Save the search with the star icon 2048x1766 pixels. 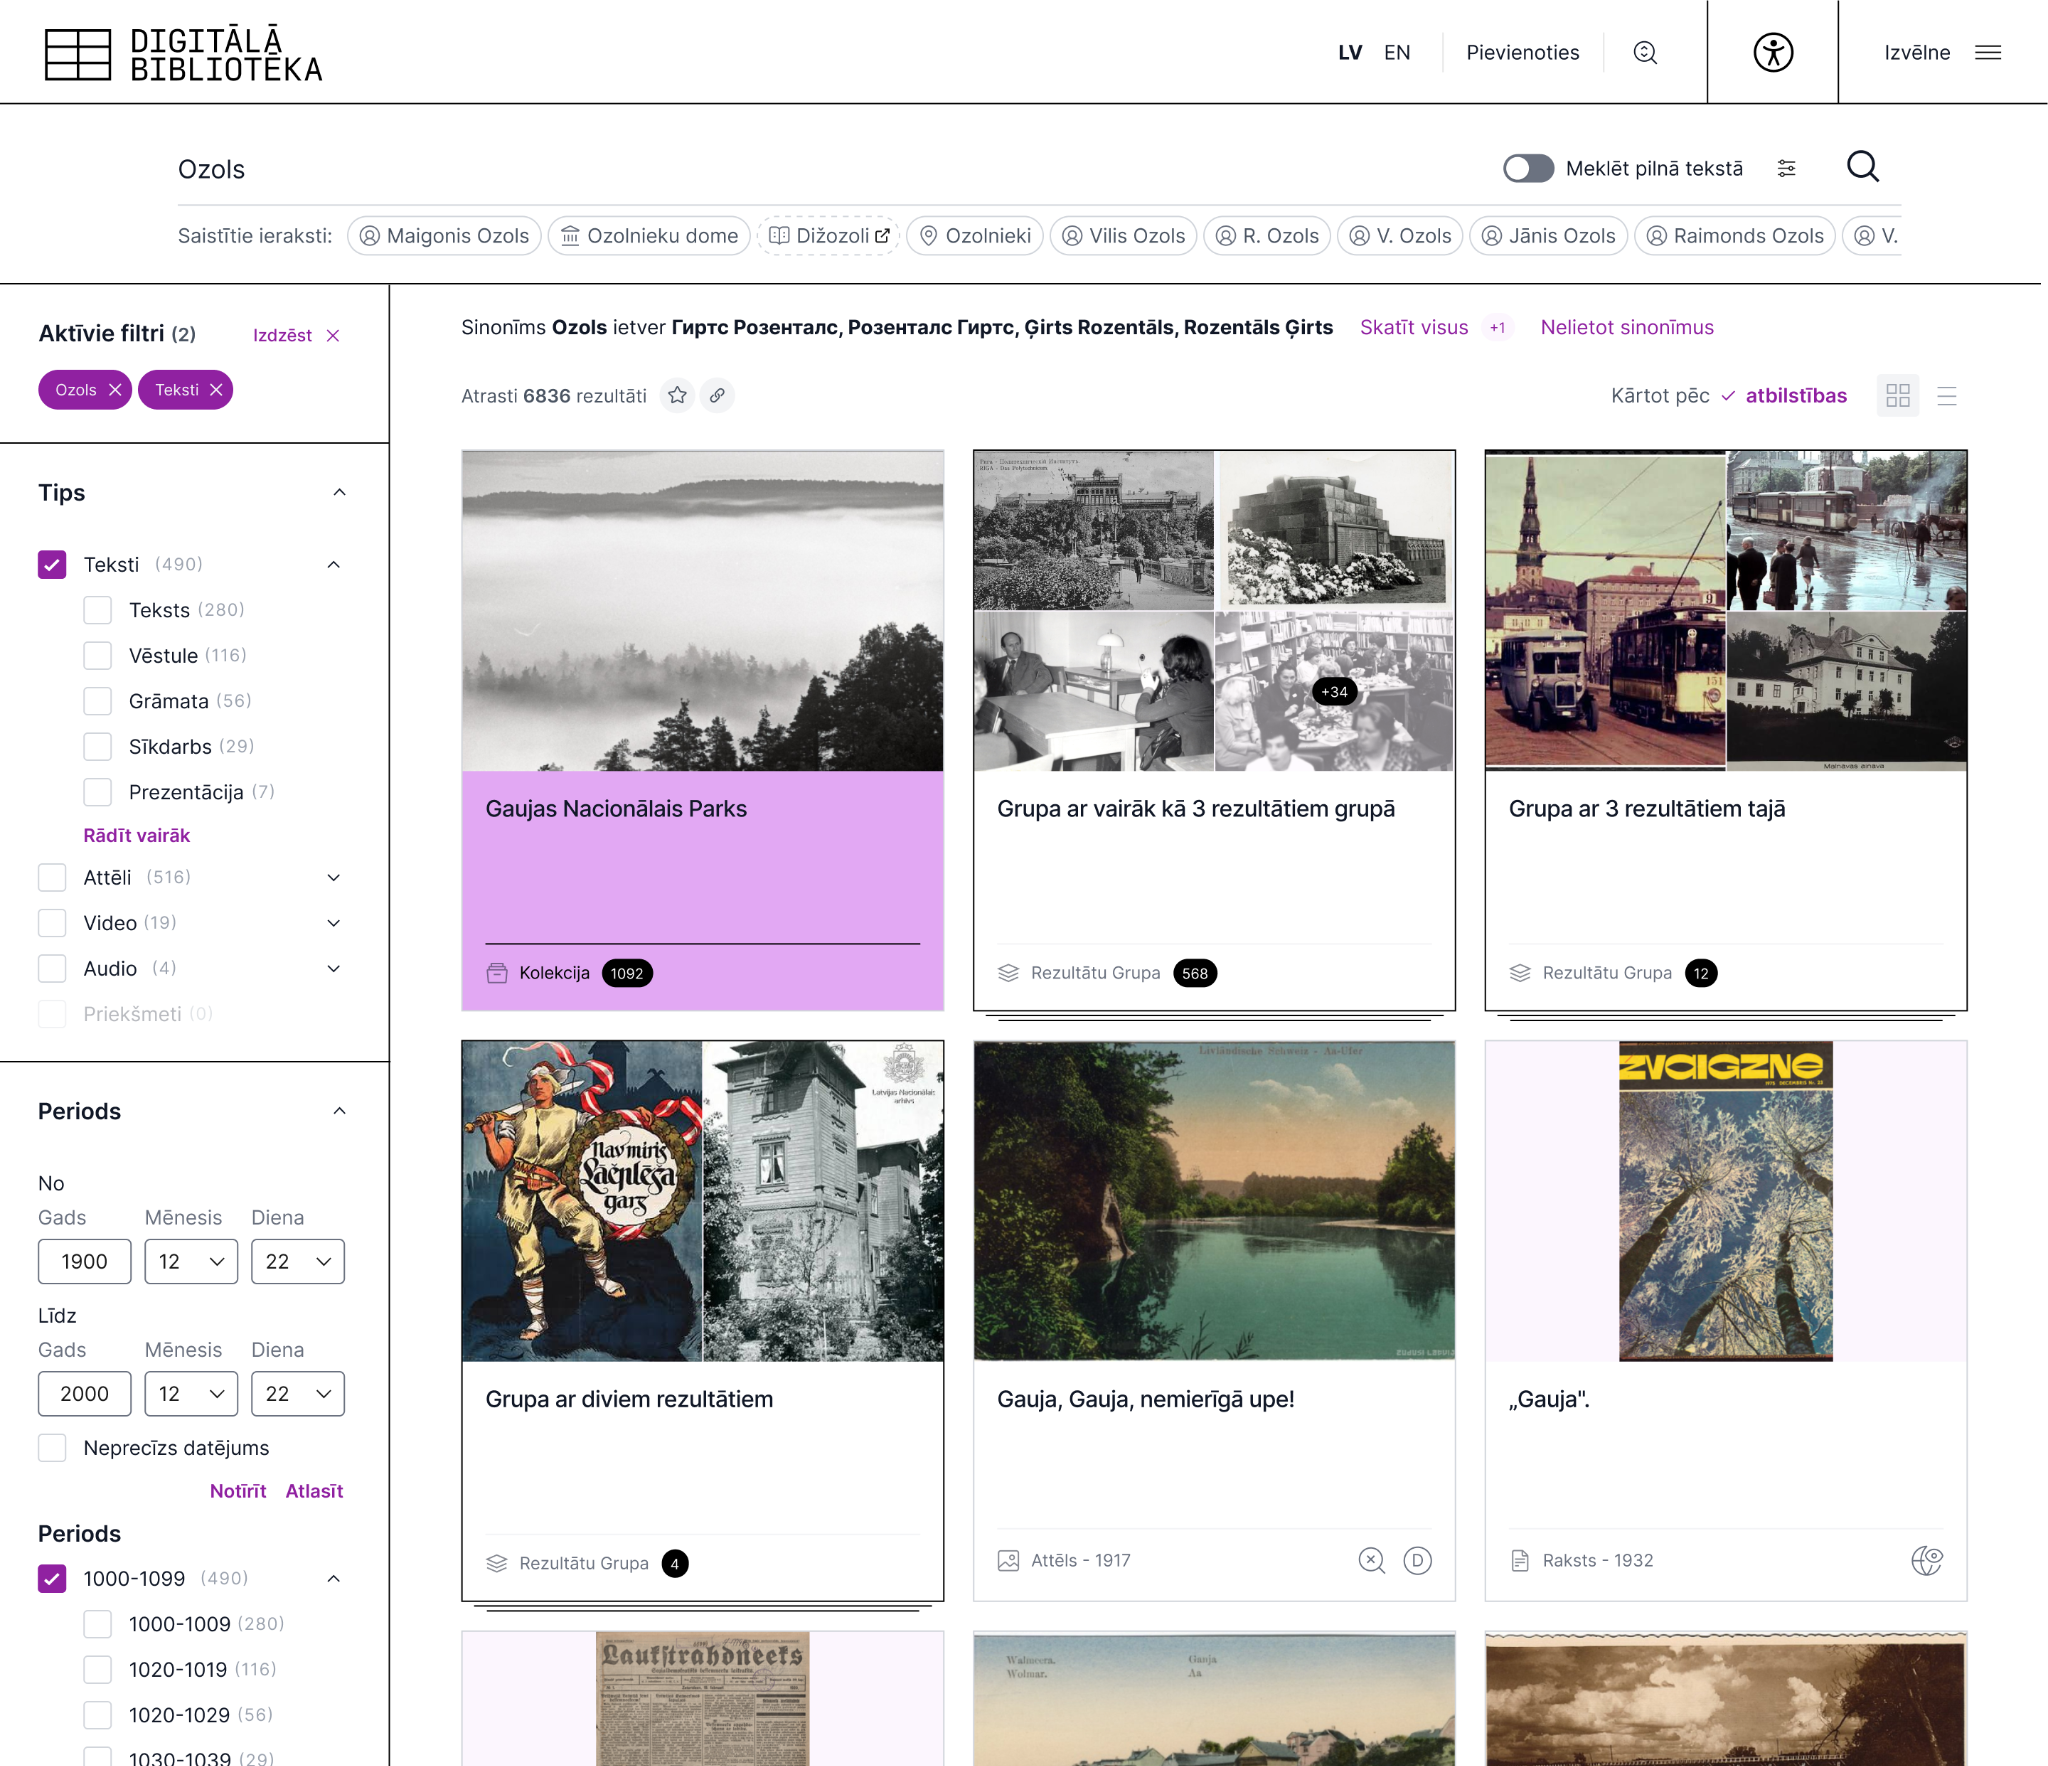coord(677,396)
